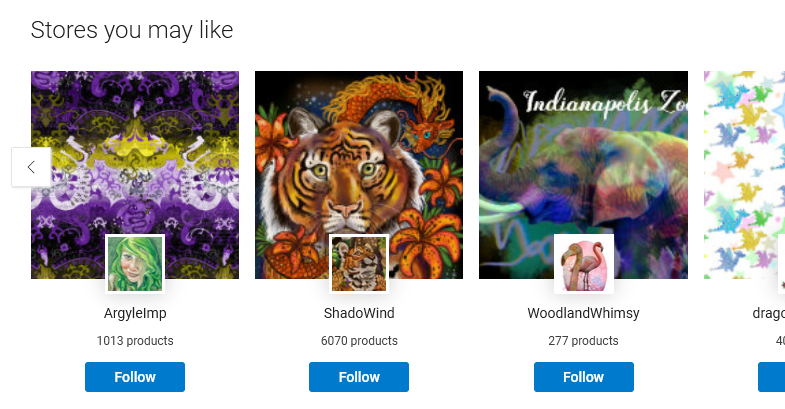Image resolution: width=785 pixels, height=409 pixels.
Task: Open the partially visible dragon store name
Action: coord(768,313)
